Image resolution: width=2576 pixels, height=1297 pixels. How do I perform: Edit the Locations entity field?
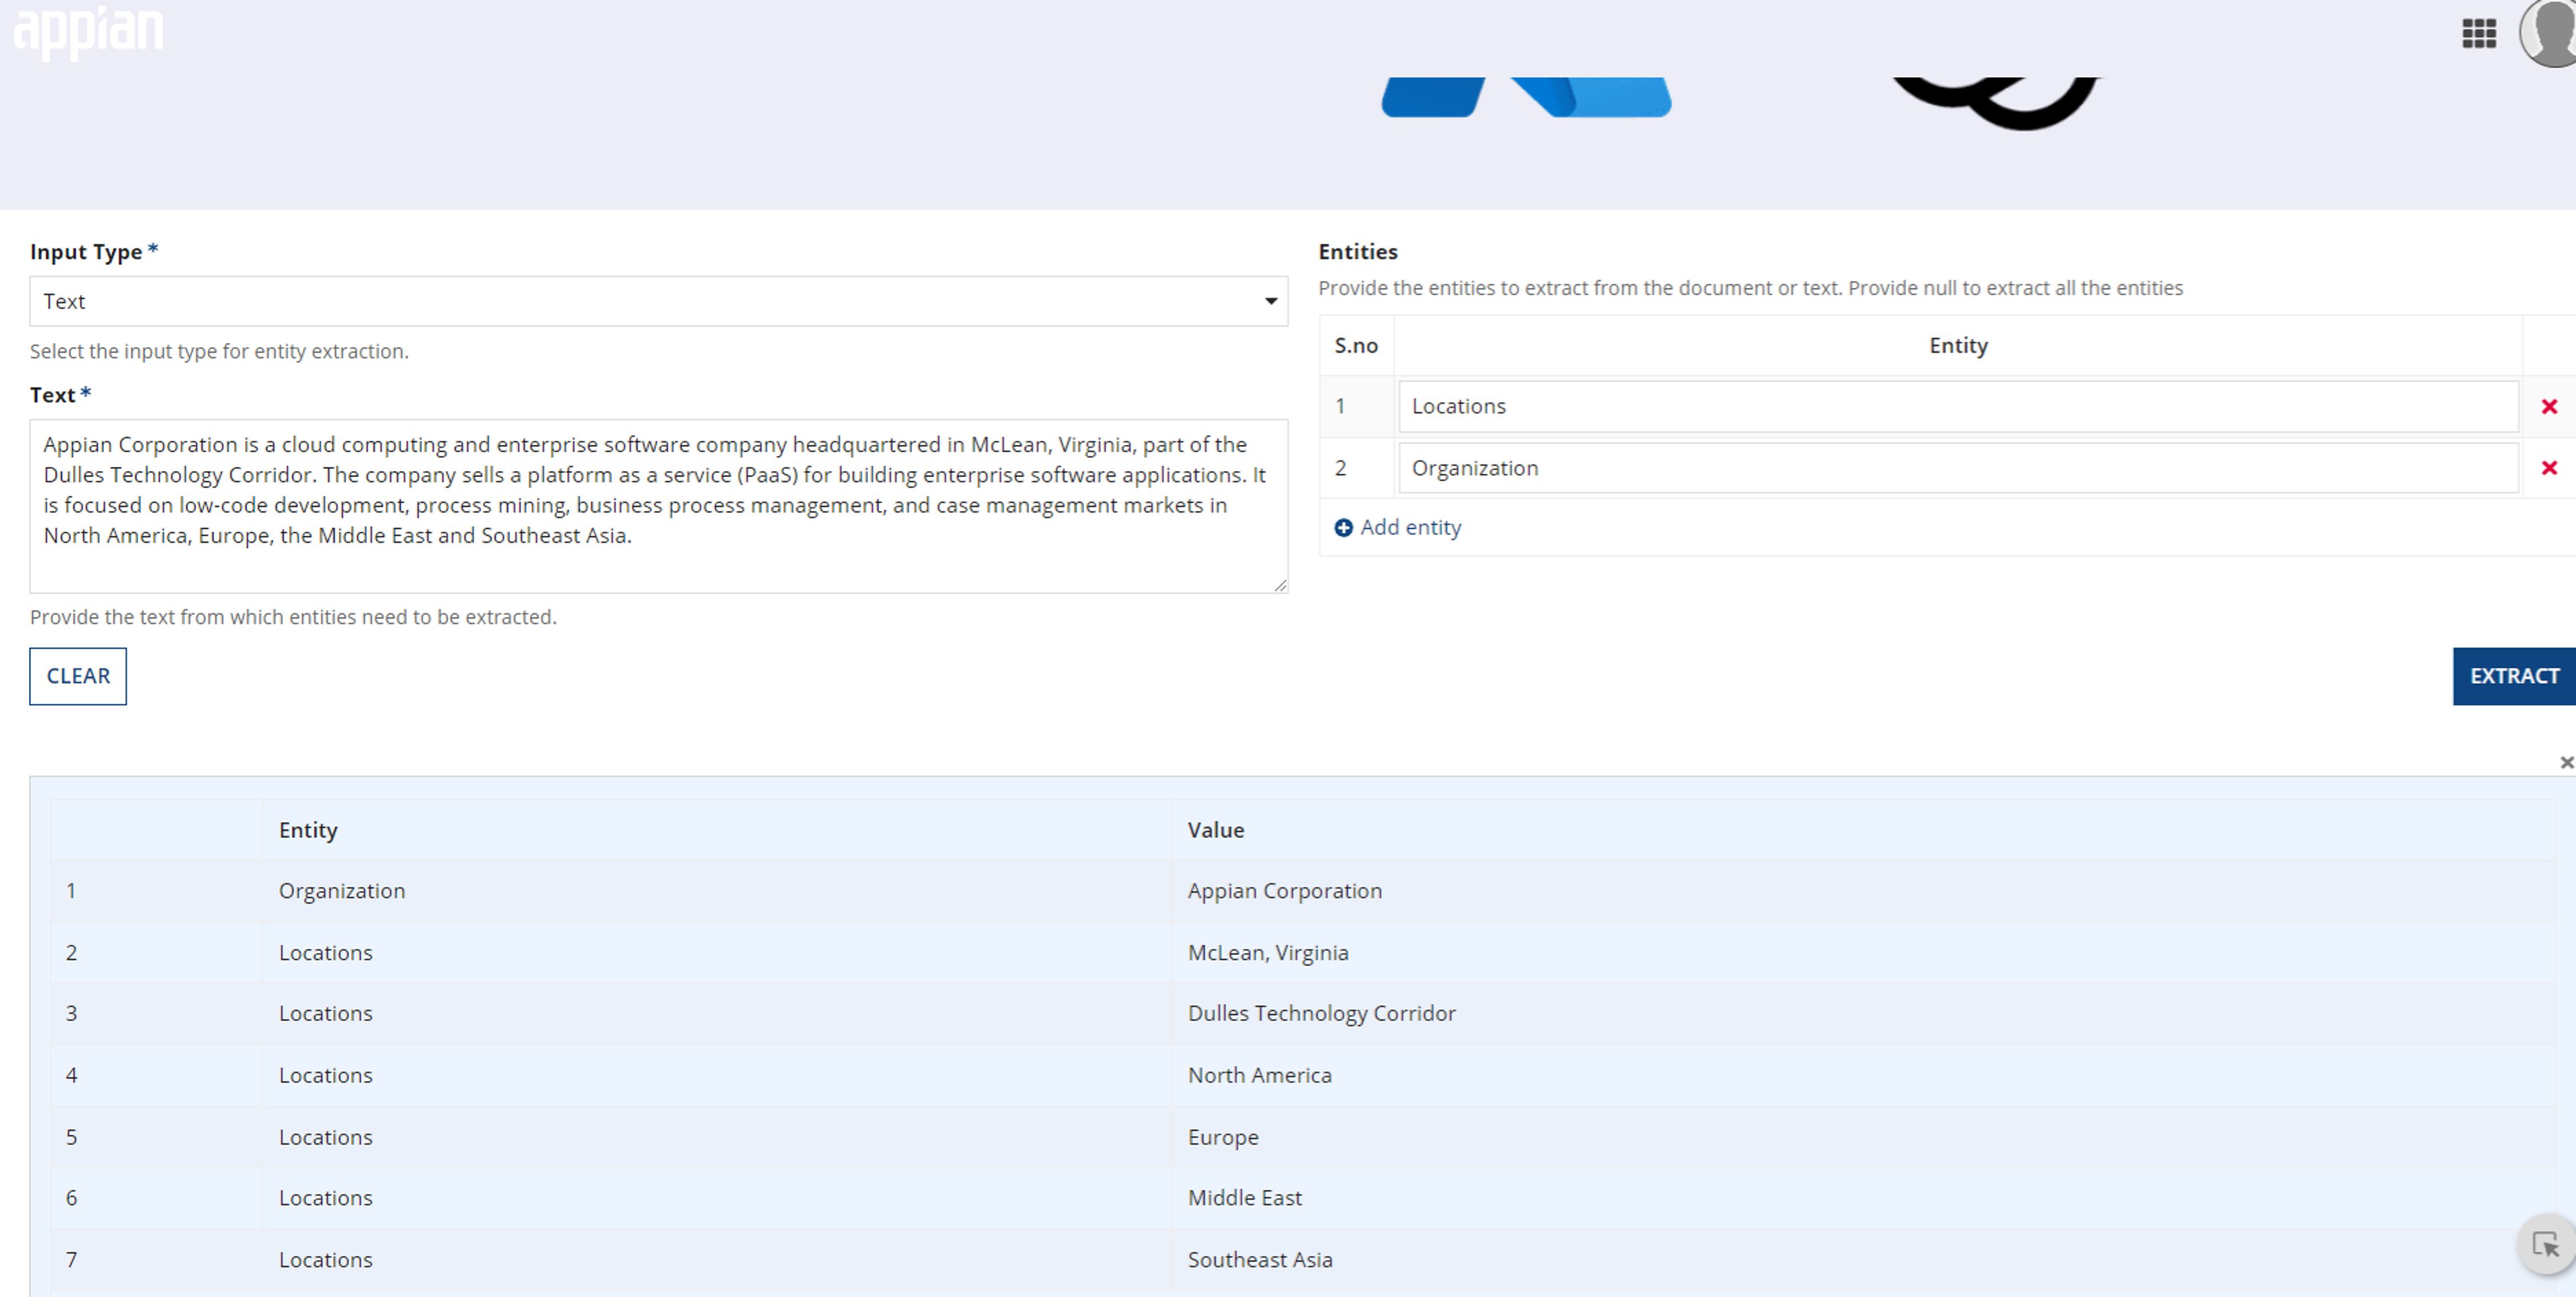coord(1957,406)
